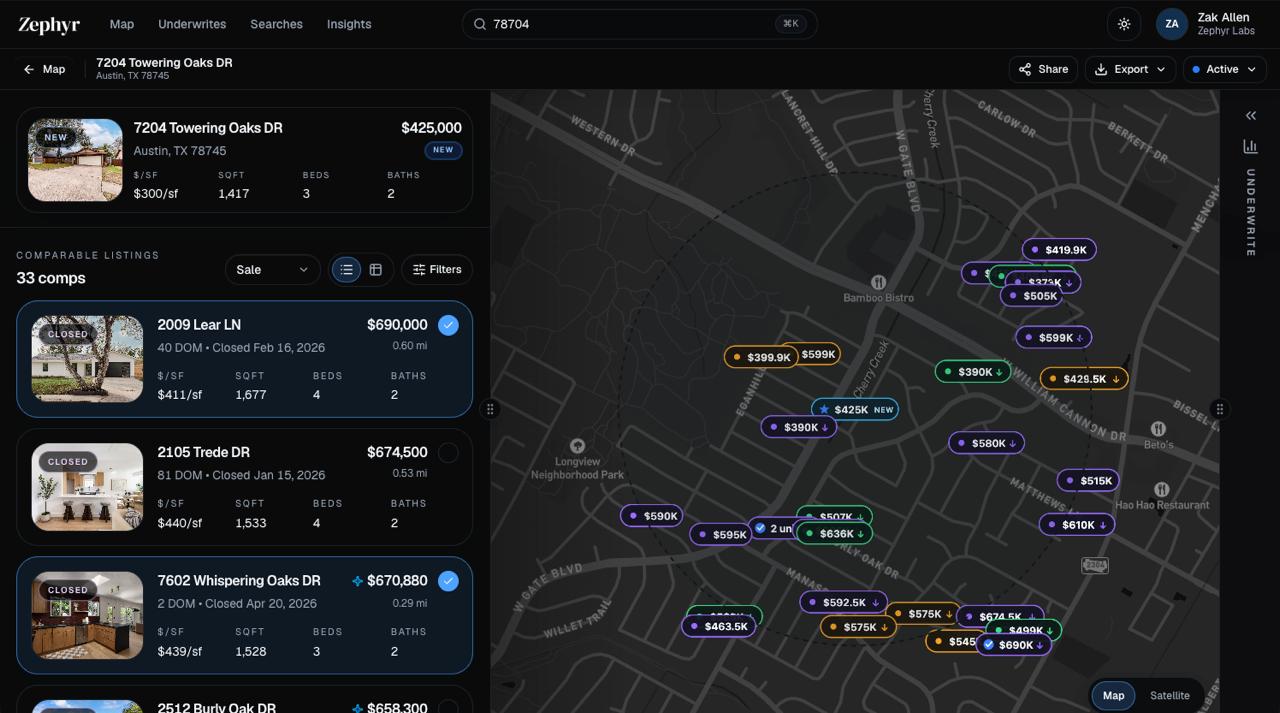Click the NEW badge under $425,000
Screen dimensions: 1280x713
click(443, 150)
